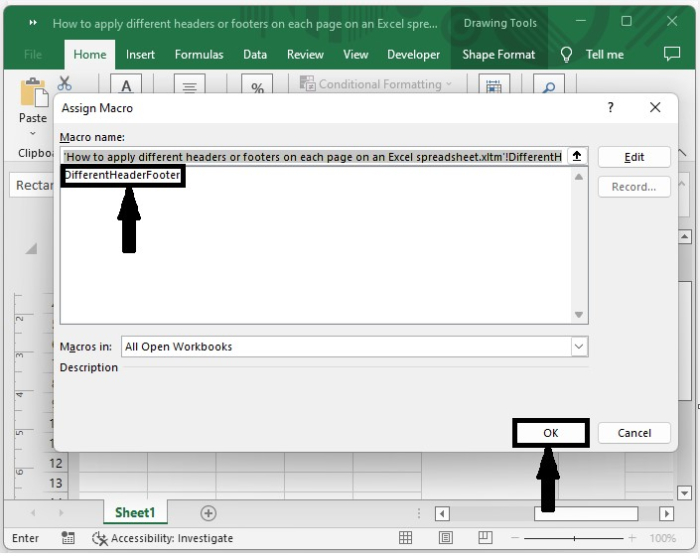Click the Name Box showing Rectangle
Viewport: 700px width, 559px height.
click(x=31, y=185)
